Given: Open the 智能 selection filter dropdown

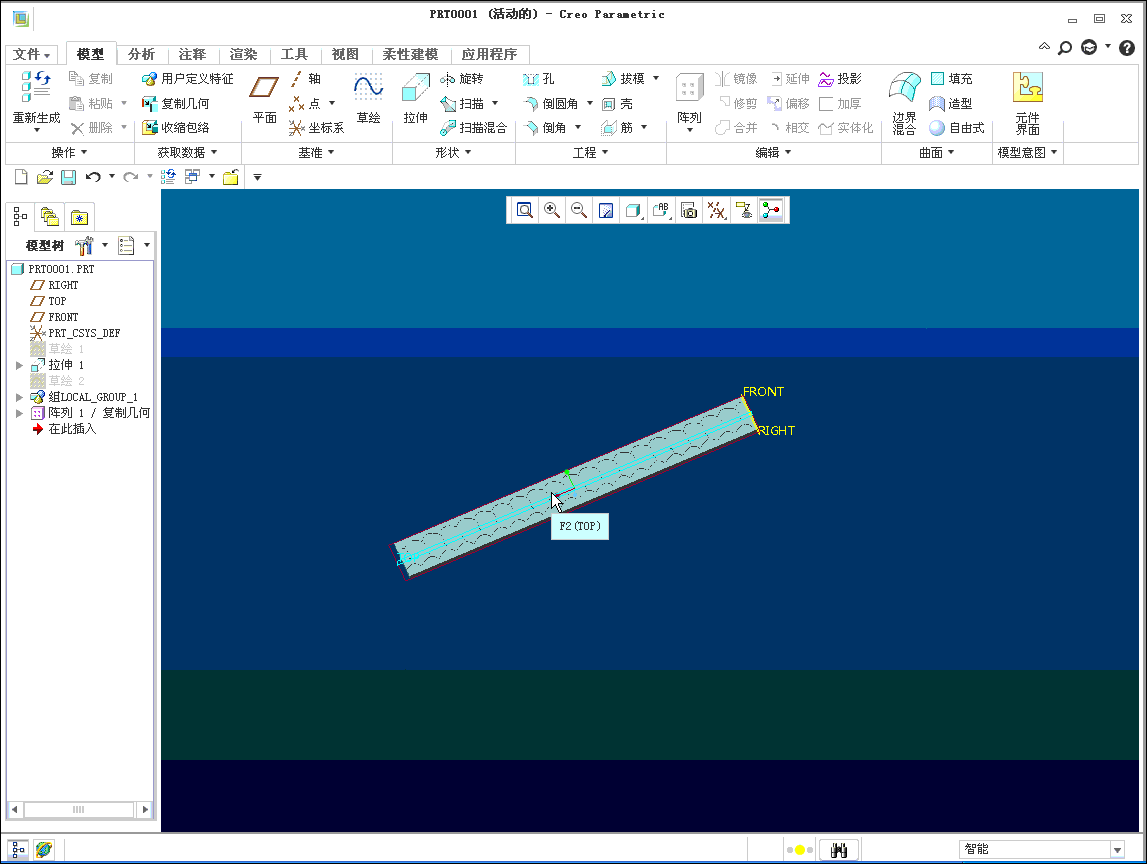Looking at the screenshot, I should pos(1117,849).
